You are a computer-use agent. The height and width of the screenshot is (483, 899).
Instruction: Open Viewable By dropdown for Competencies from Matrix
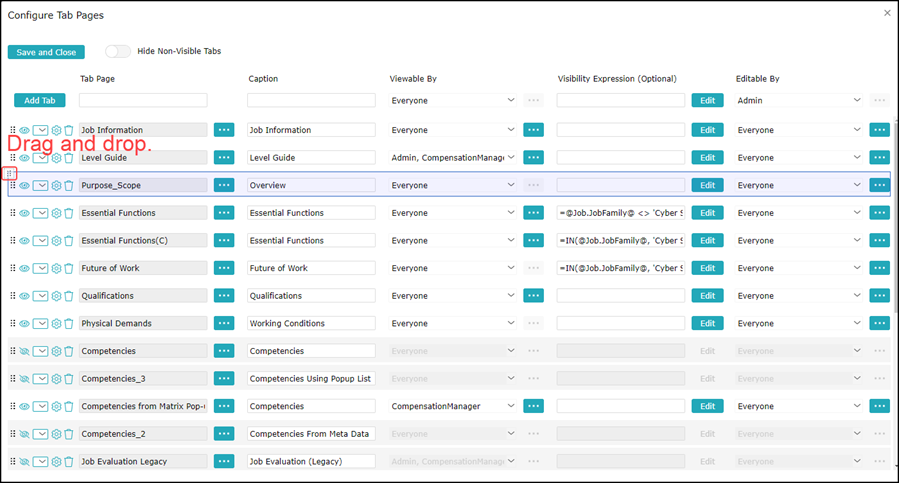click(x=511, y=406)
